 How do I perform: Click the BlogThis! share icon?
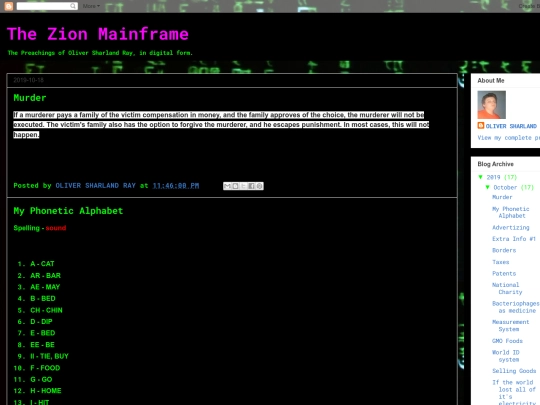click(x=235, y=186)
